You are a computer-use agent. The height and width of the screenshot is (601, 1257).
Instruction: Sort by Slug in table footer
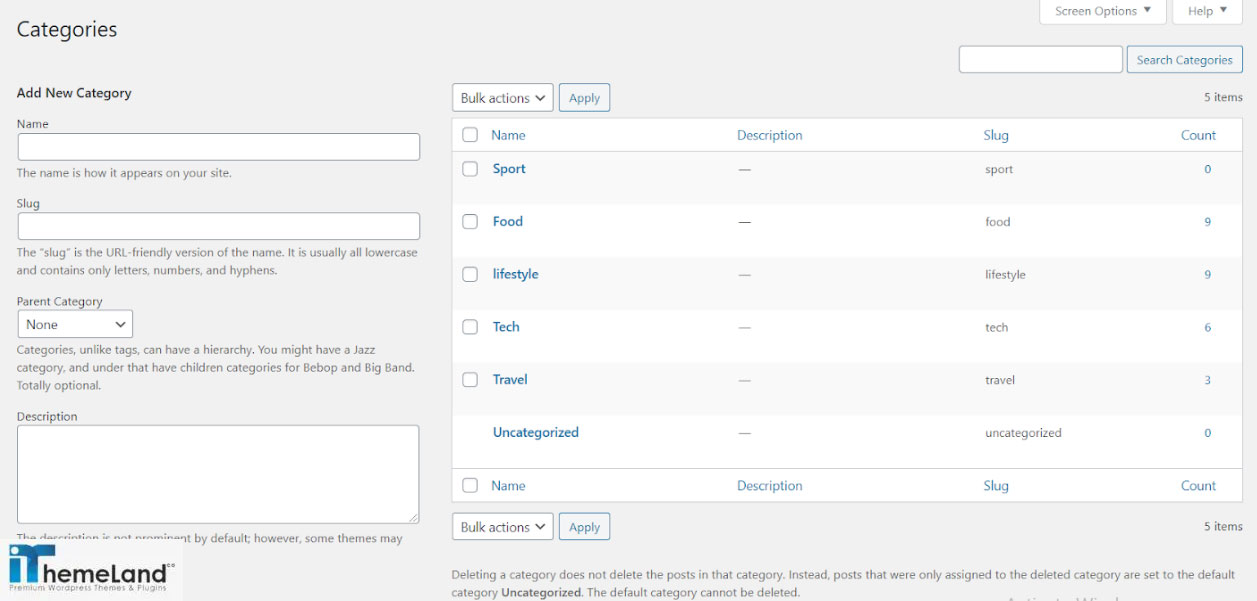click(x=996, y=485)
